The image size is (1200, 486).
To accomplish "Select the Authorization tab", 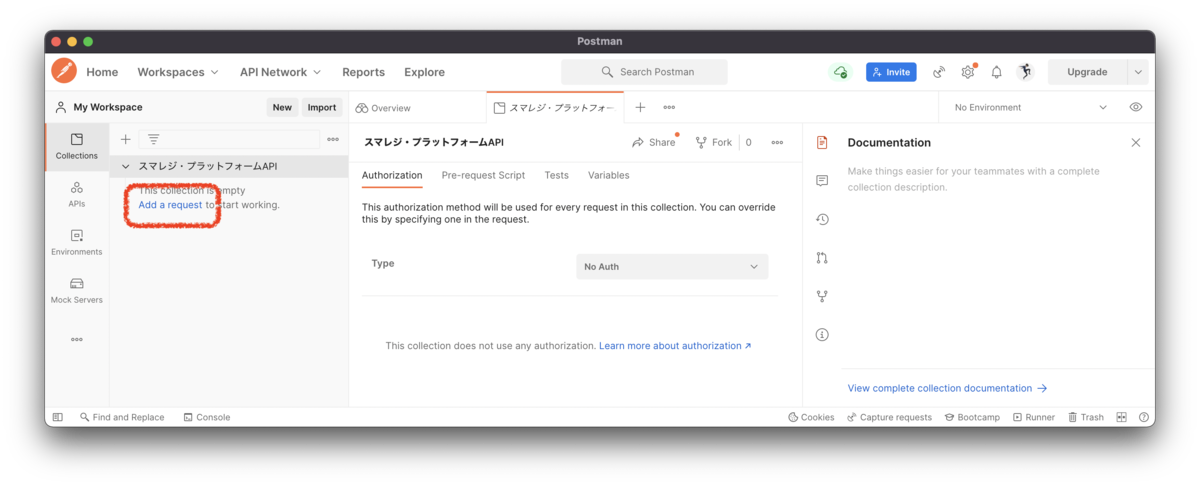I will tap(392, 175).
